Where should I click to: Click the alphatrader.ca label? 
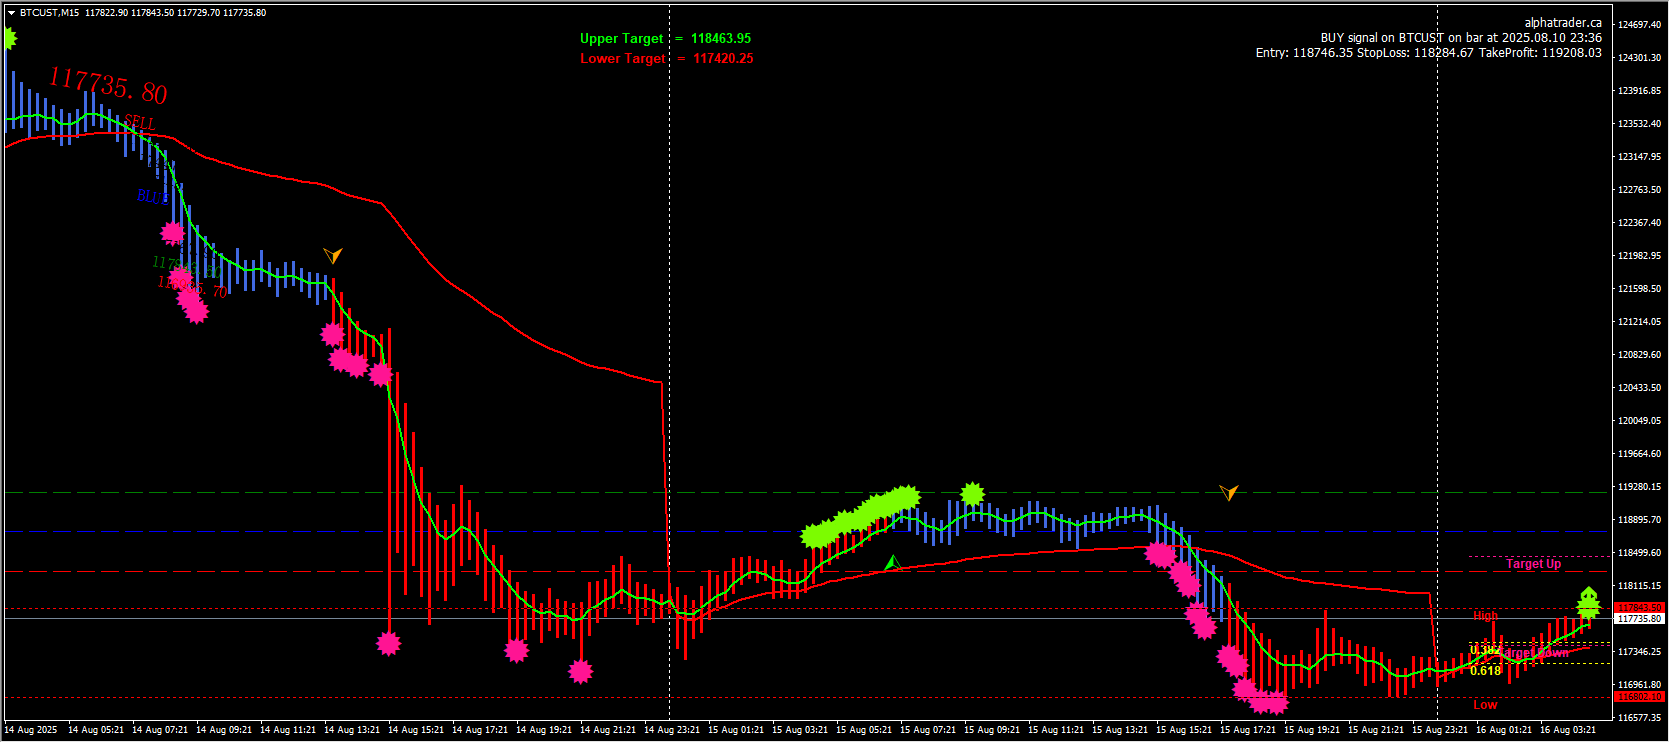1562,23
